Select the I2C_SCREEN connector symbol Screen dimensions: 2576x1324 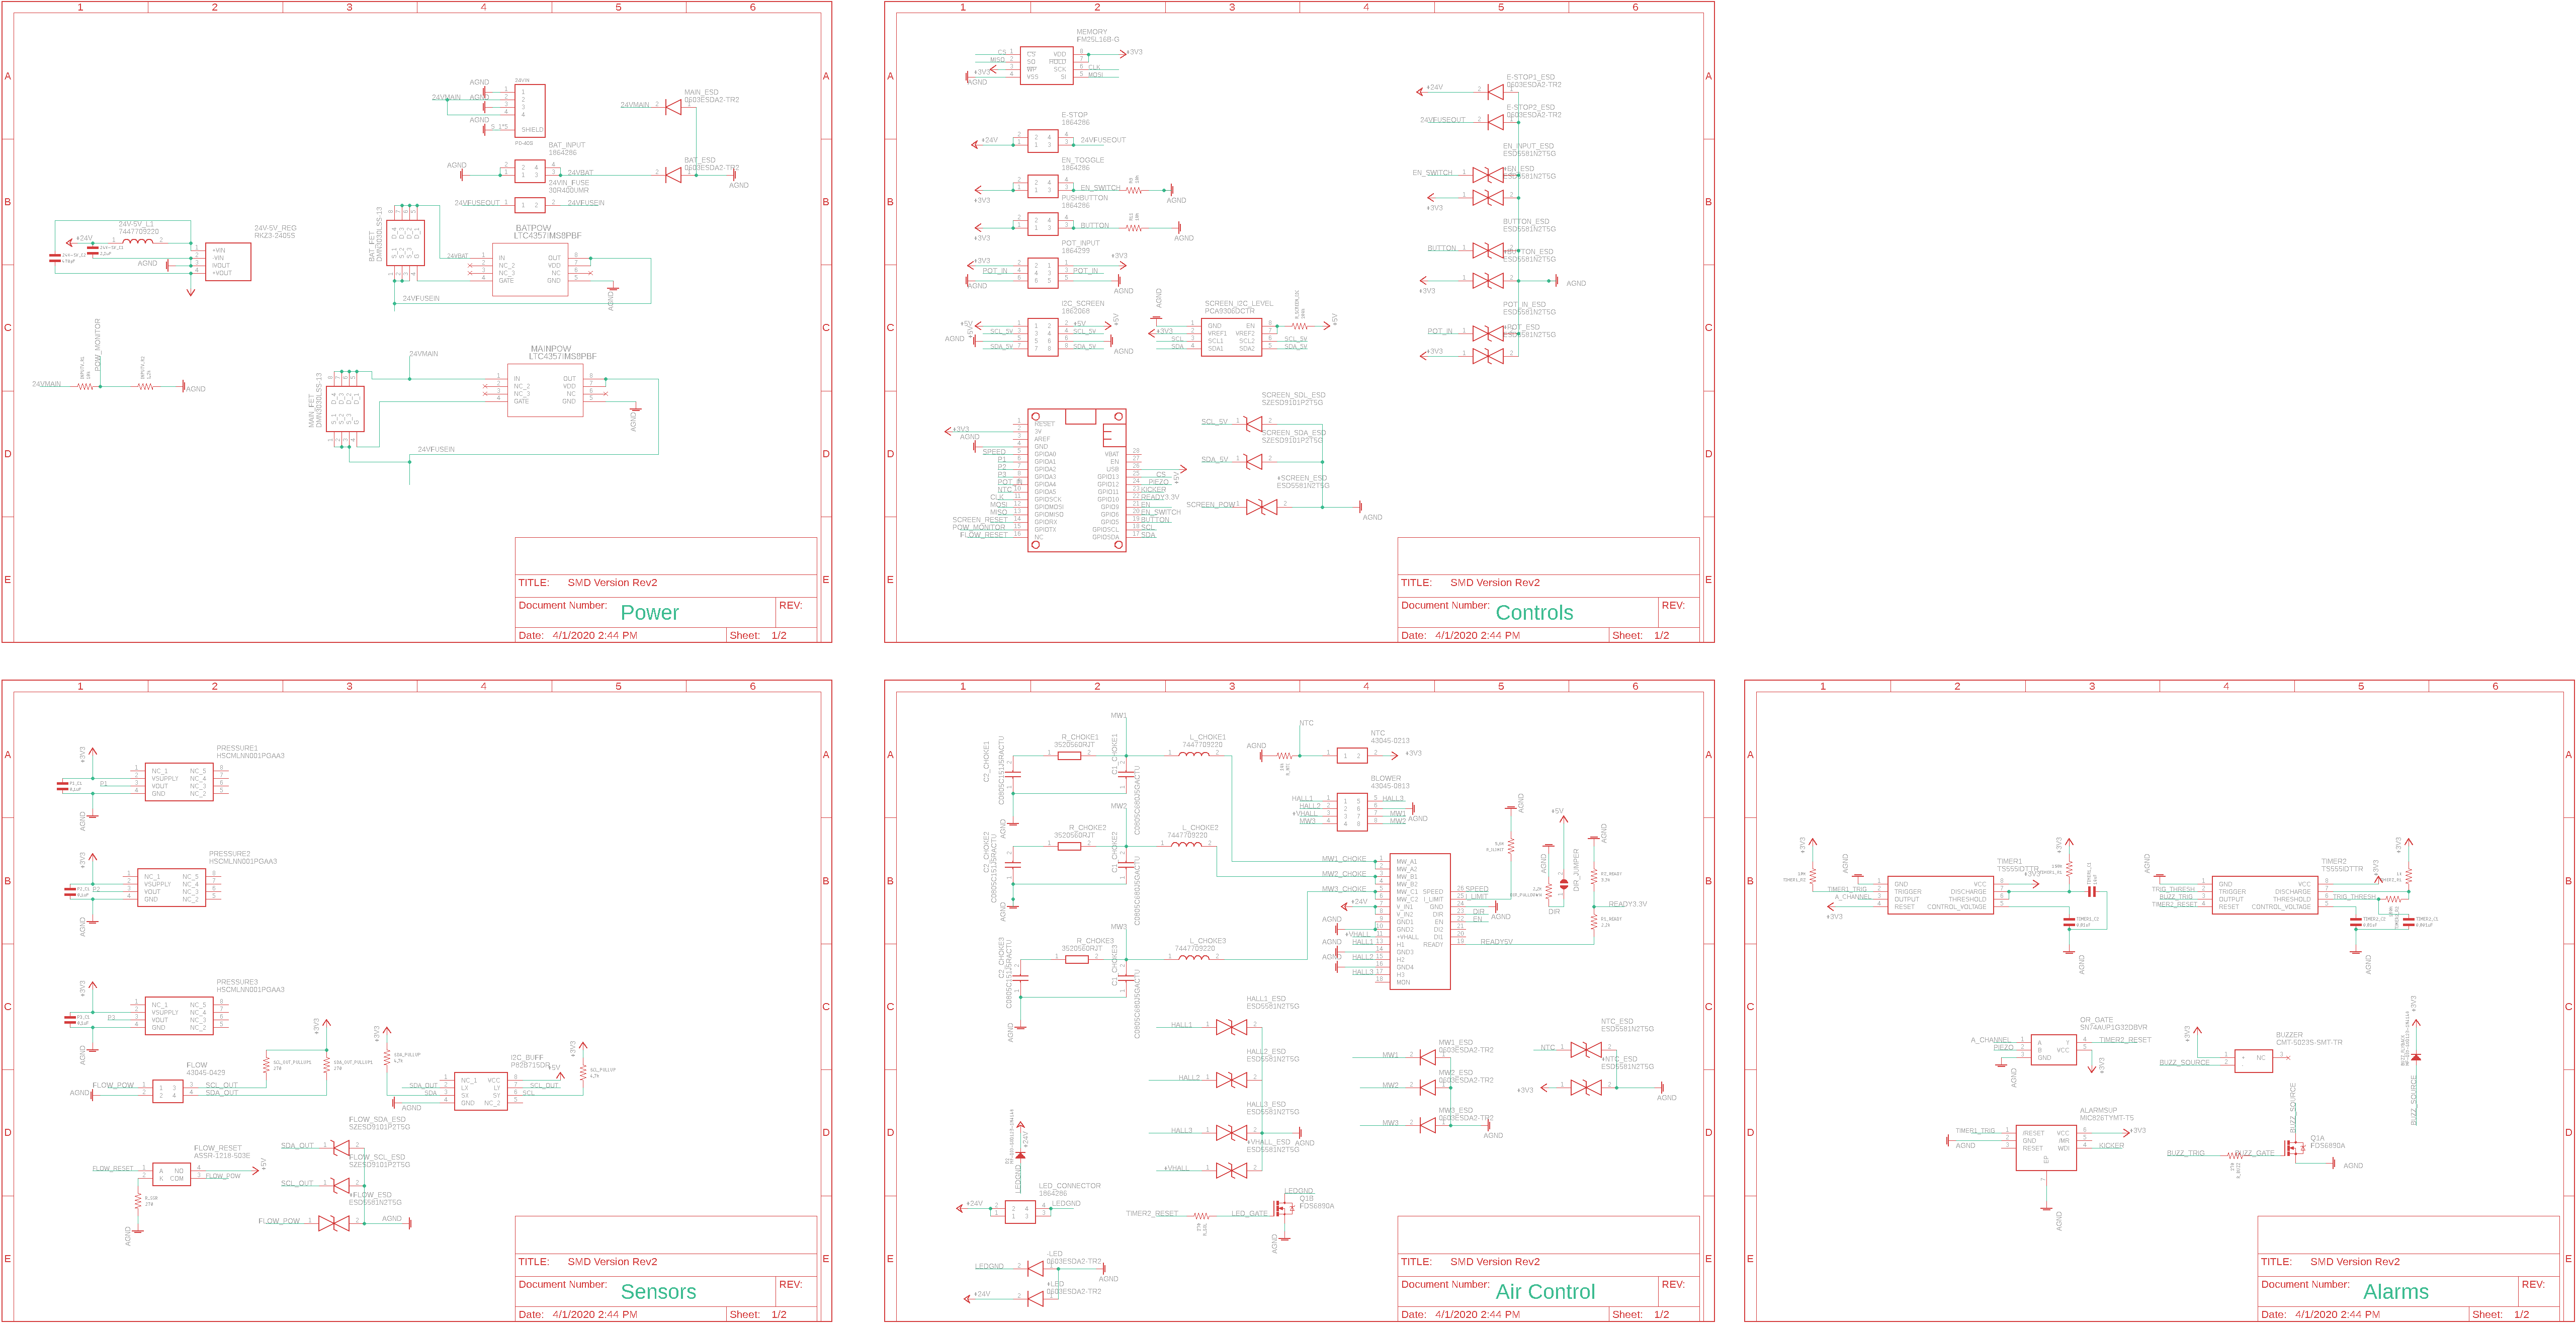point(1043,337)
